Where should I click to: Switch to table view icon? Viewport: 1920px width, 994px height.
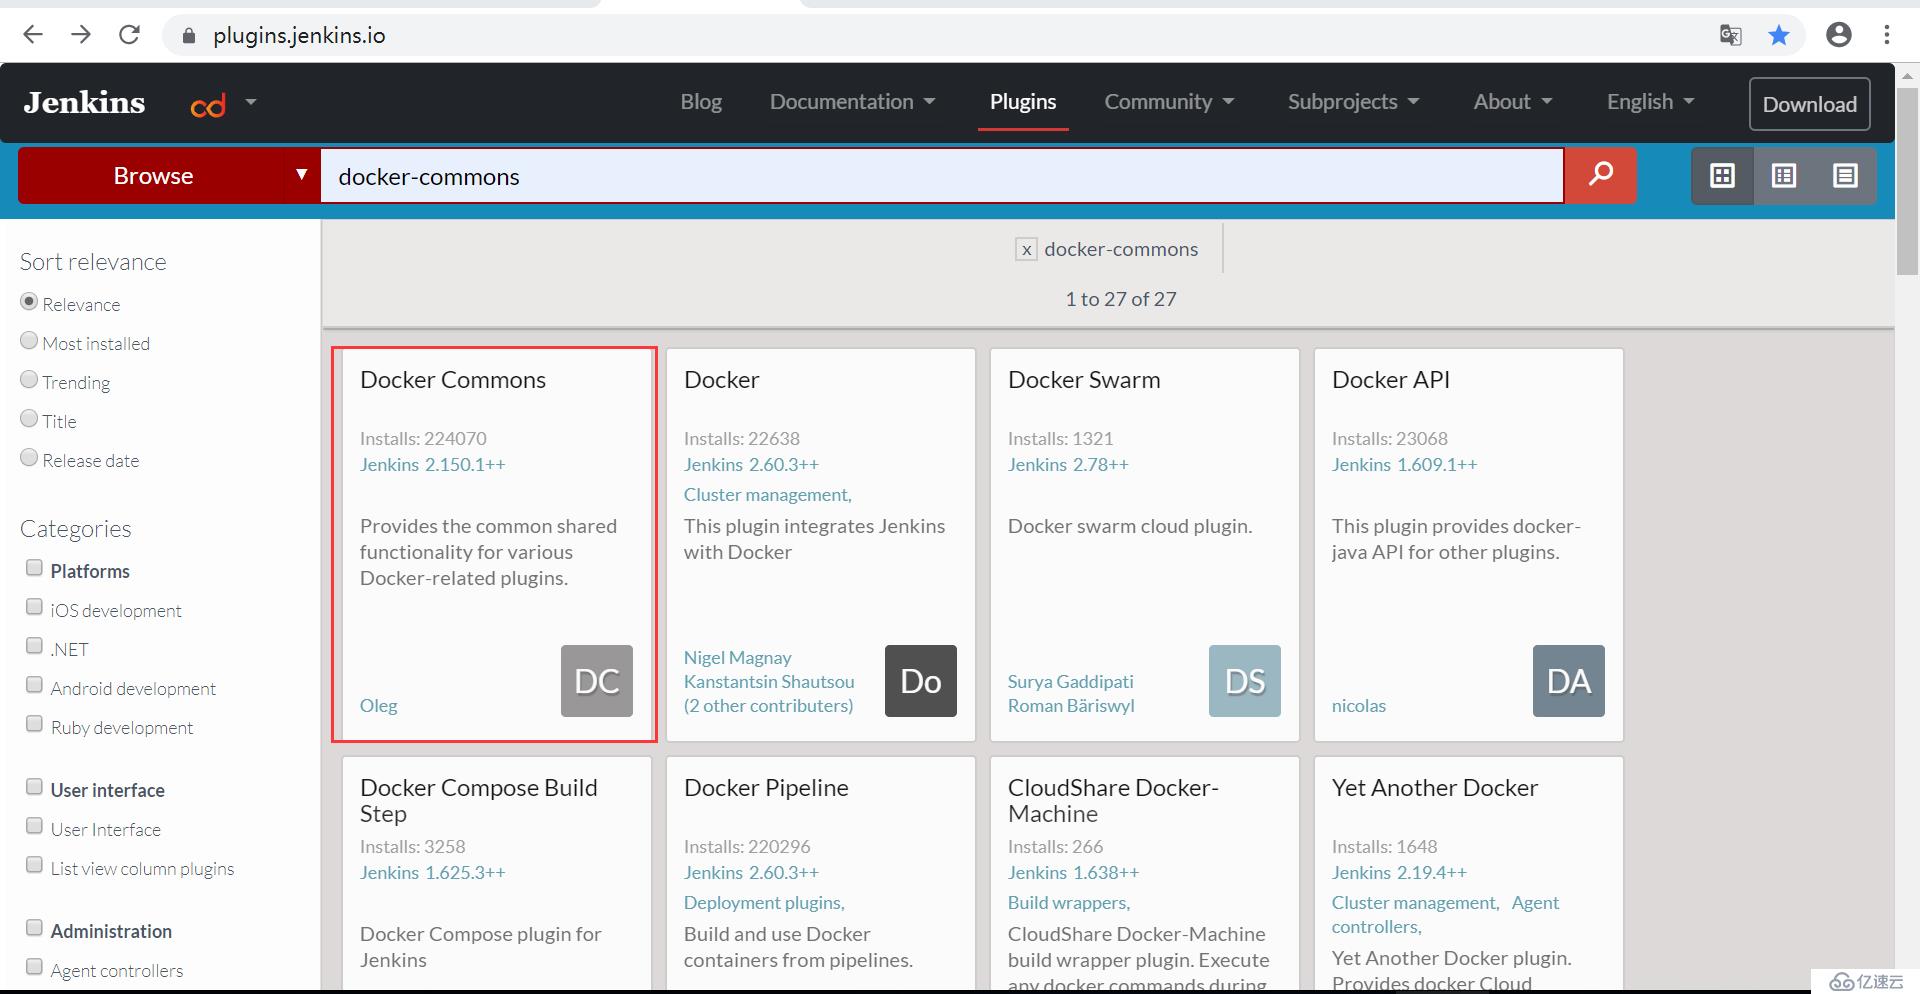point(1784,176)
